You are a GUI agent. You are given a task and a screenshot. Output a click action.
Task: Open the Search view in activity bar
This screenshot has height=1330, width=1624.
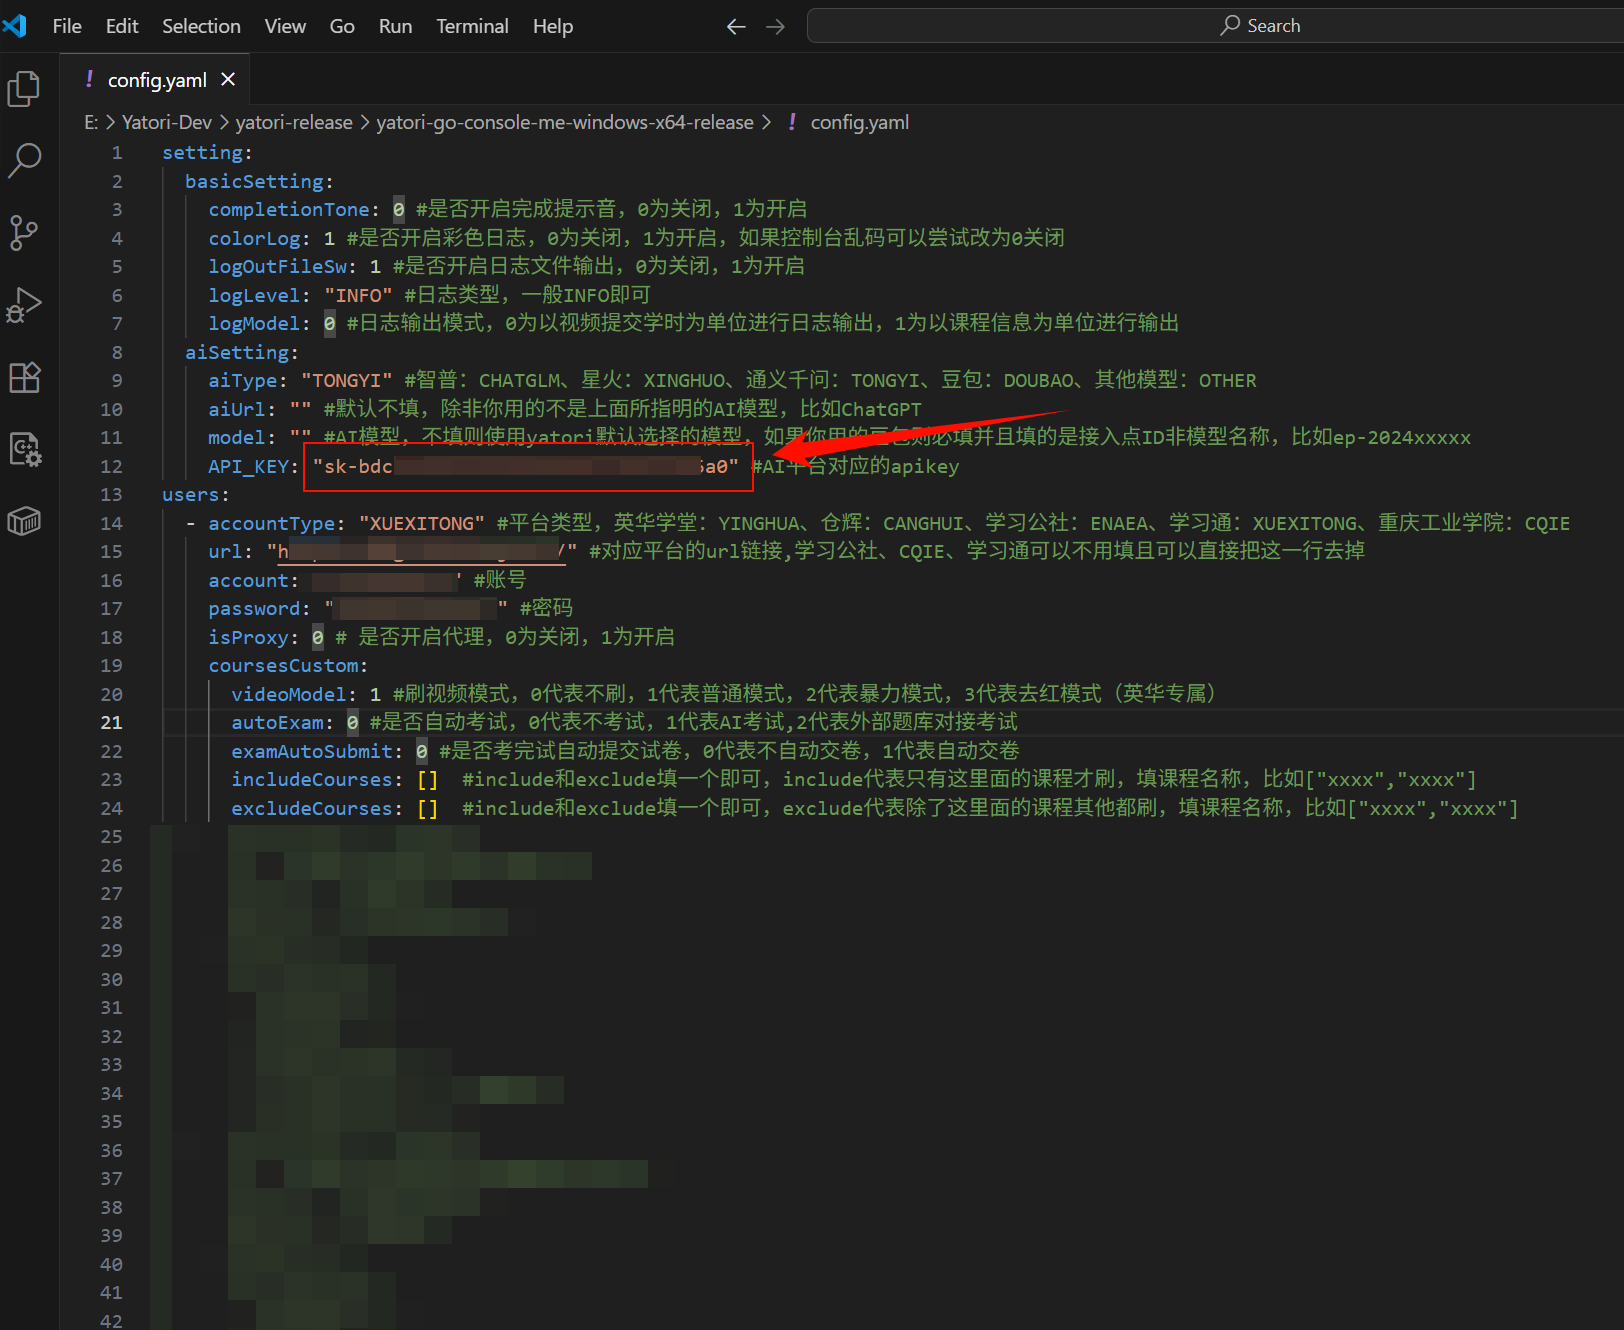(x=24, y=160)
